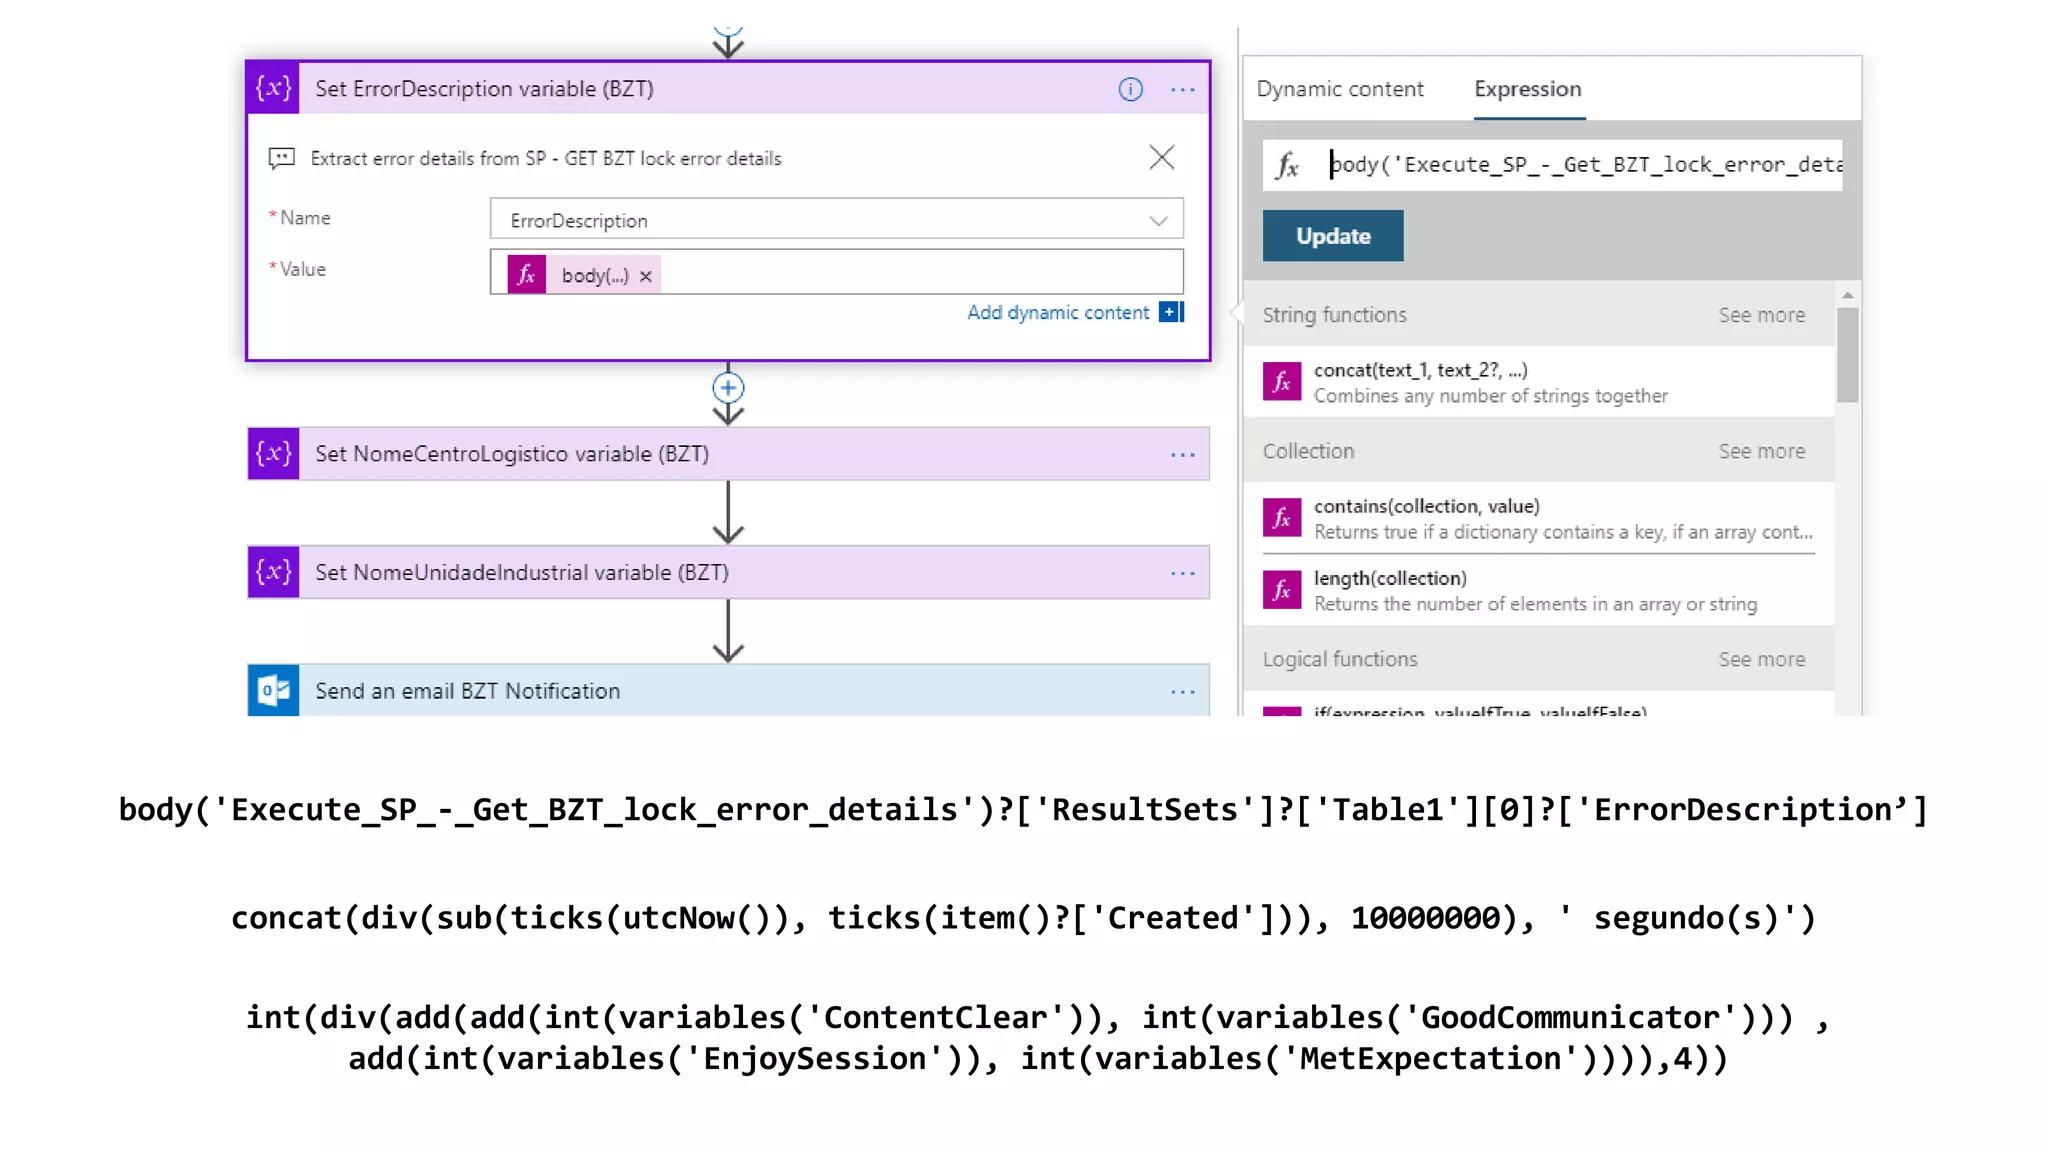Viewport: 2048px width, 1152px height.
Task: Click the length function fx icon
Action: (x=1282, y=591)
